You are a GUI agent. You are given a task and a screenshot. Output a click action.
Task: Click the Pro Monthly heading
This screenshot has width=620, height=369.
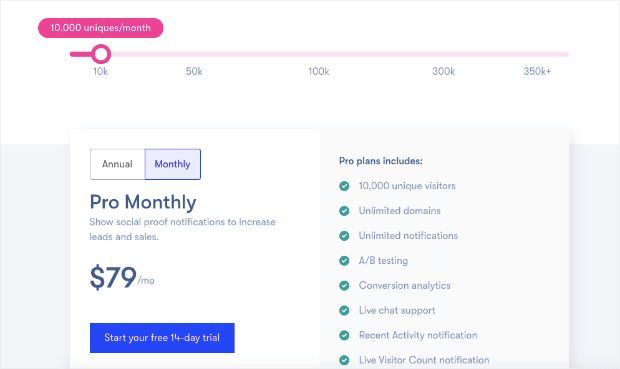pos(143,202)
